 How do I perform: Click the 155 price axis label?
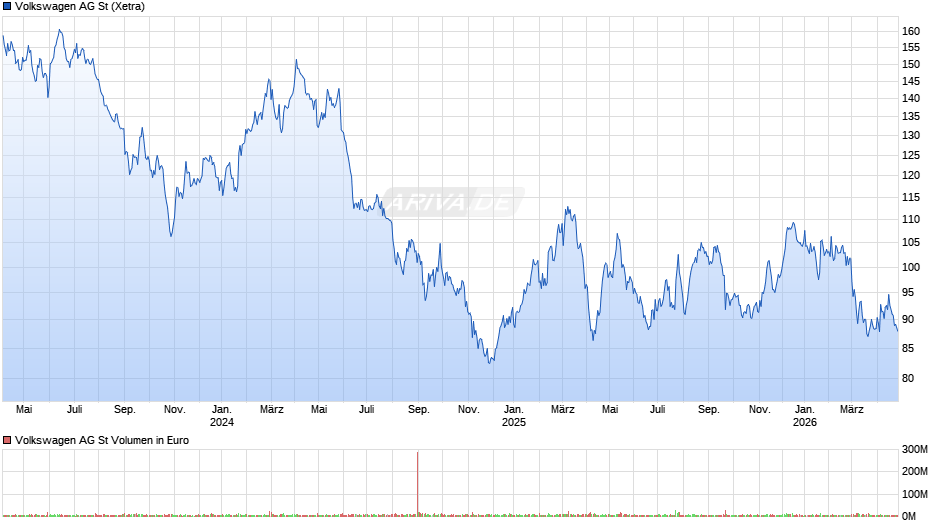coord(911,47)
